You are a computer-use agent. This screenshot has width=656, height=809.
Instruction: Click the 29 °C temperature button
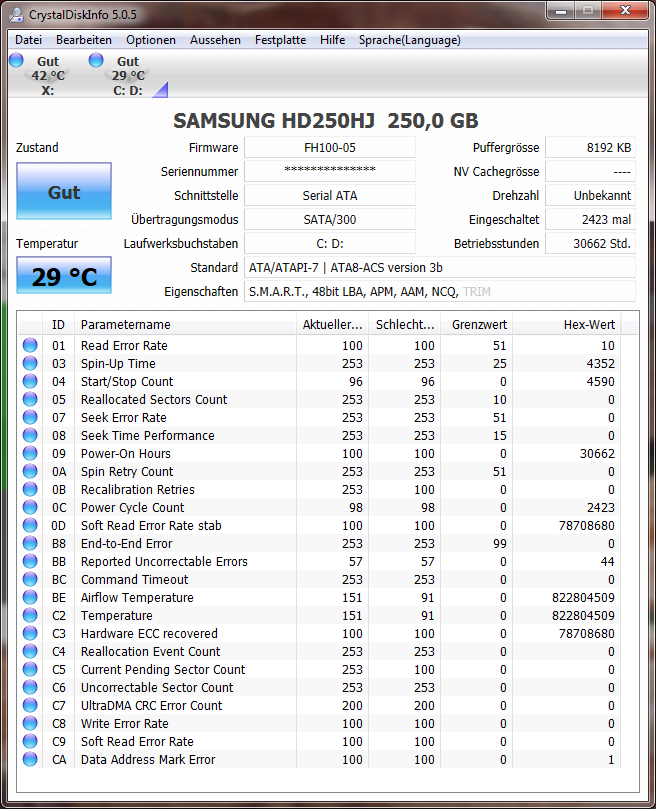(x=64, y=276)
